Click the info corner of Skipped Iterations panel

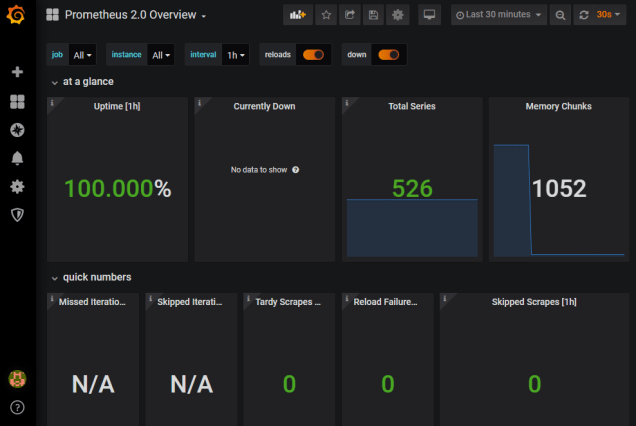pos(150,299)
